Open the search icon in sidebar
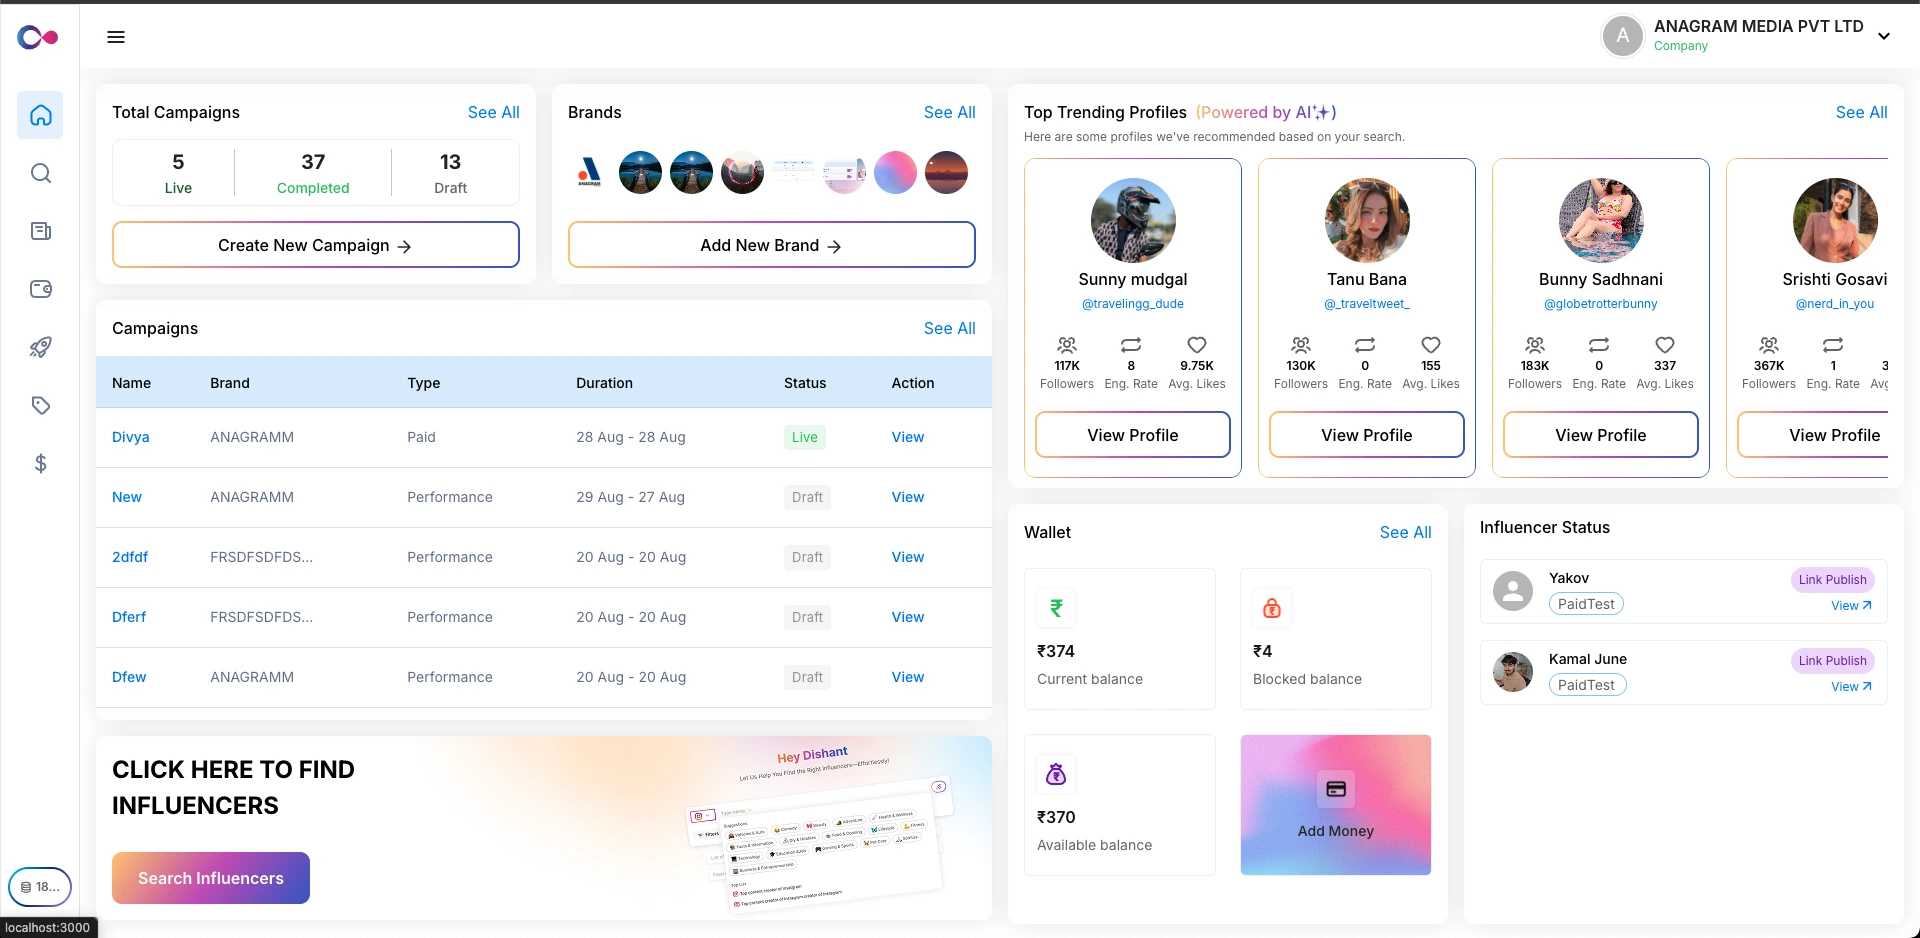This screenshot has height=938, width=1920. 40,173
